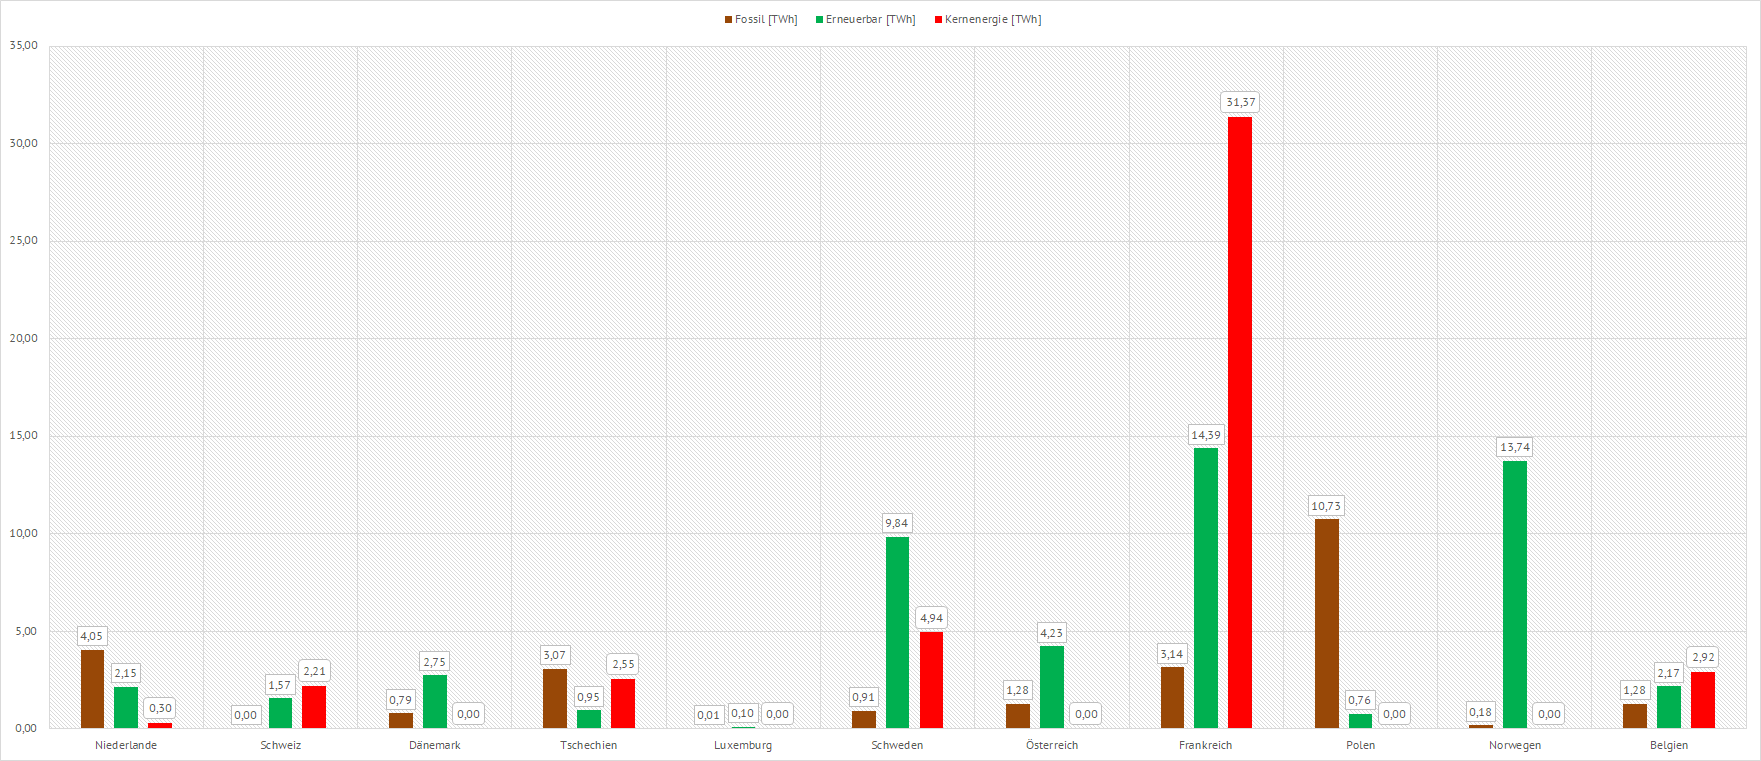Select the green Frankreich Erneuerbar bar
This screenshot has height=761, width=1761.
pos(1206,588)
